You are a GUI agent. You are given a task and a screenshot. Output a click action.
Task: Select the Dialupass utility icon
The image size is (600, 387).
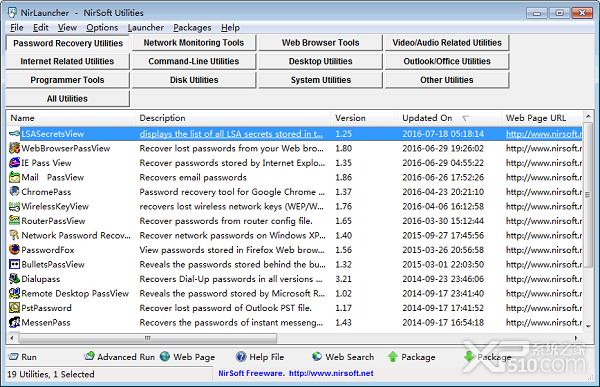tap(14, 279)
